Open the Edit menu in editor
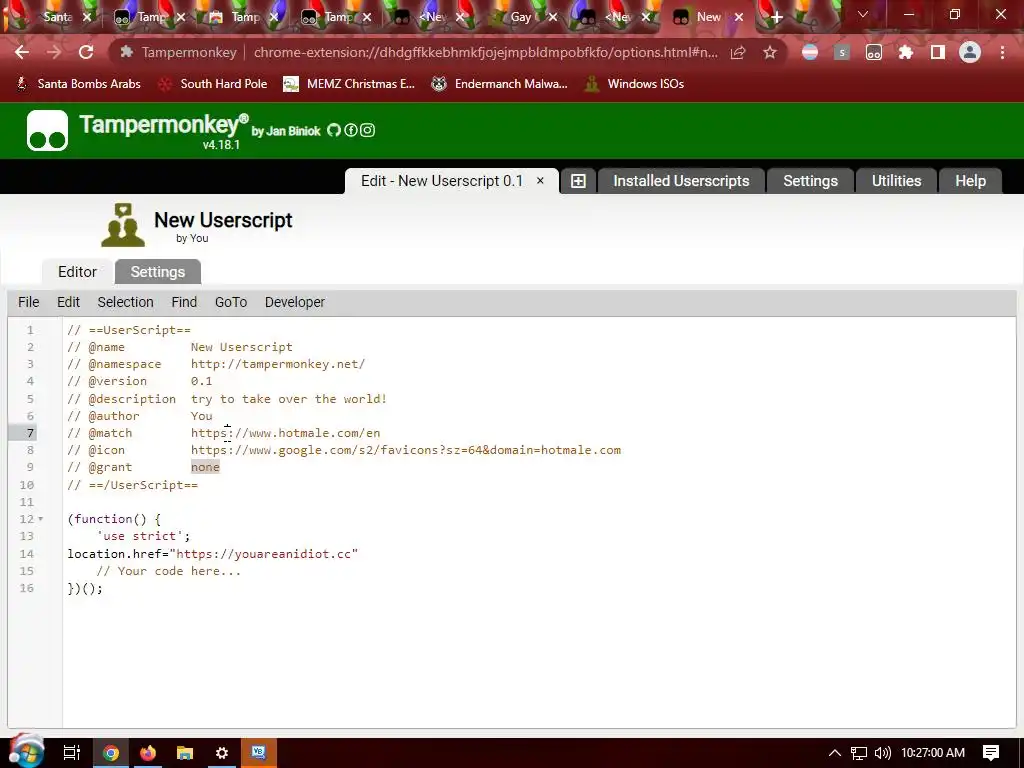The width and height of the screenshot is (1024, 768). 69,302
